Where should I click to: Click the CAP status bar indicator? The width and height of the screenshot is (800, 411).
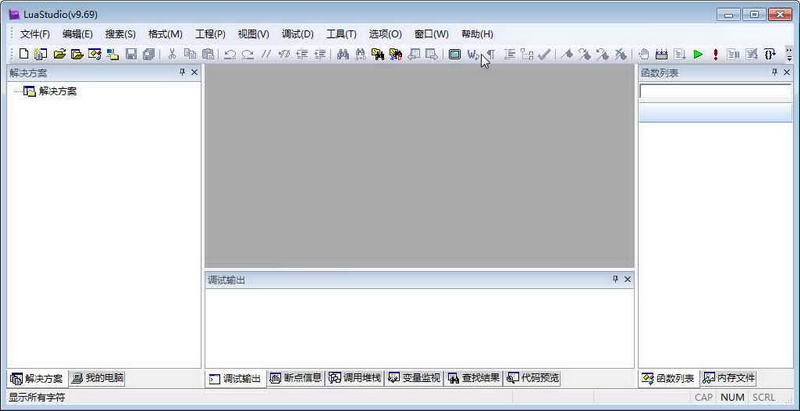coord(704,397)
